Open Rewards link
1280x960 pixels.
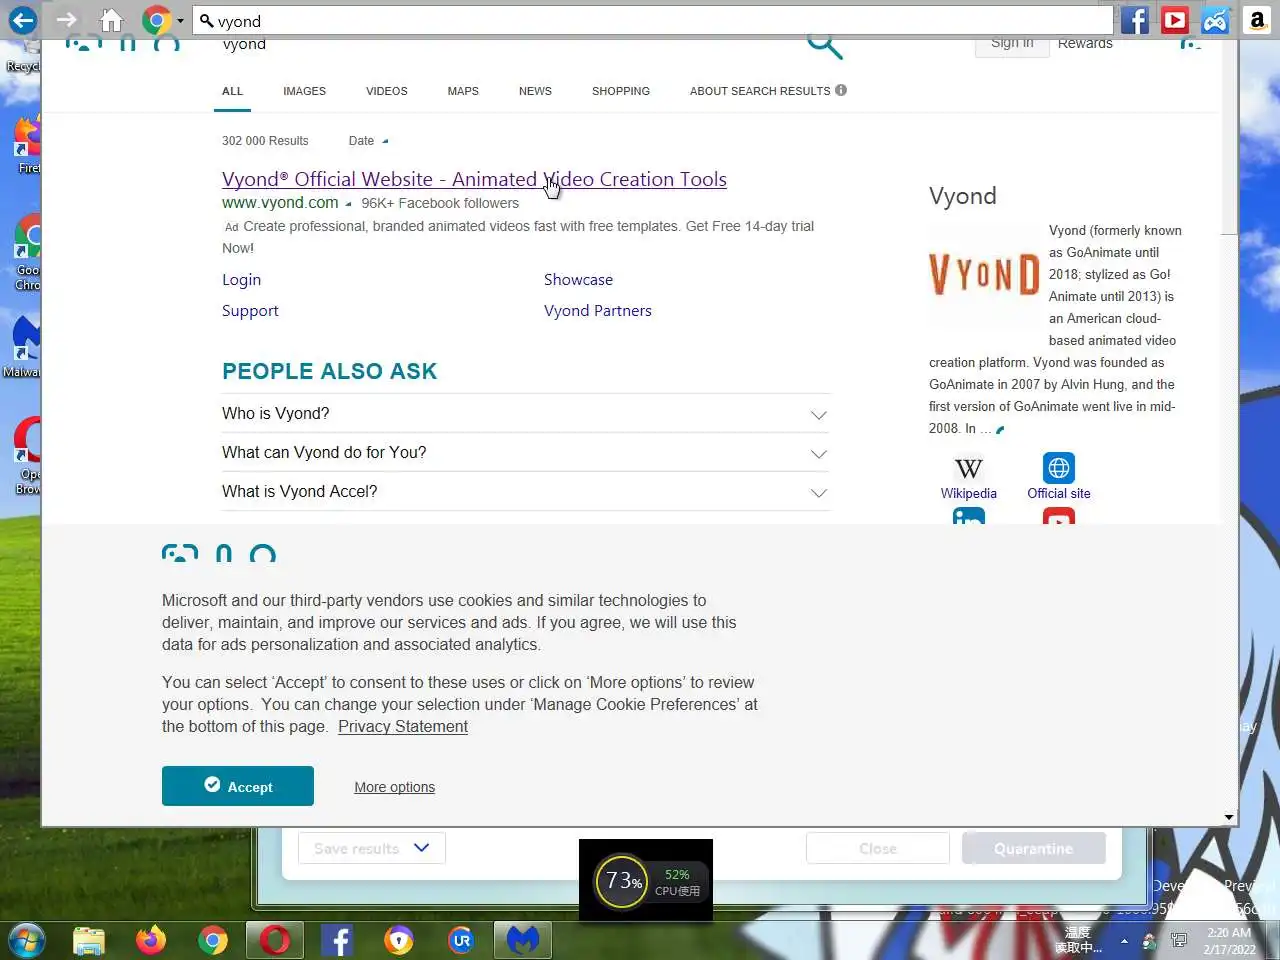pyautogui.click(x=1085, y=44)
